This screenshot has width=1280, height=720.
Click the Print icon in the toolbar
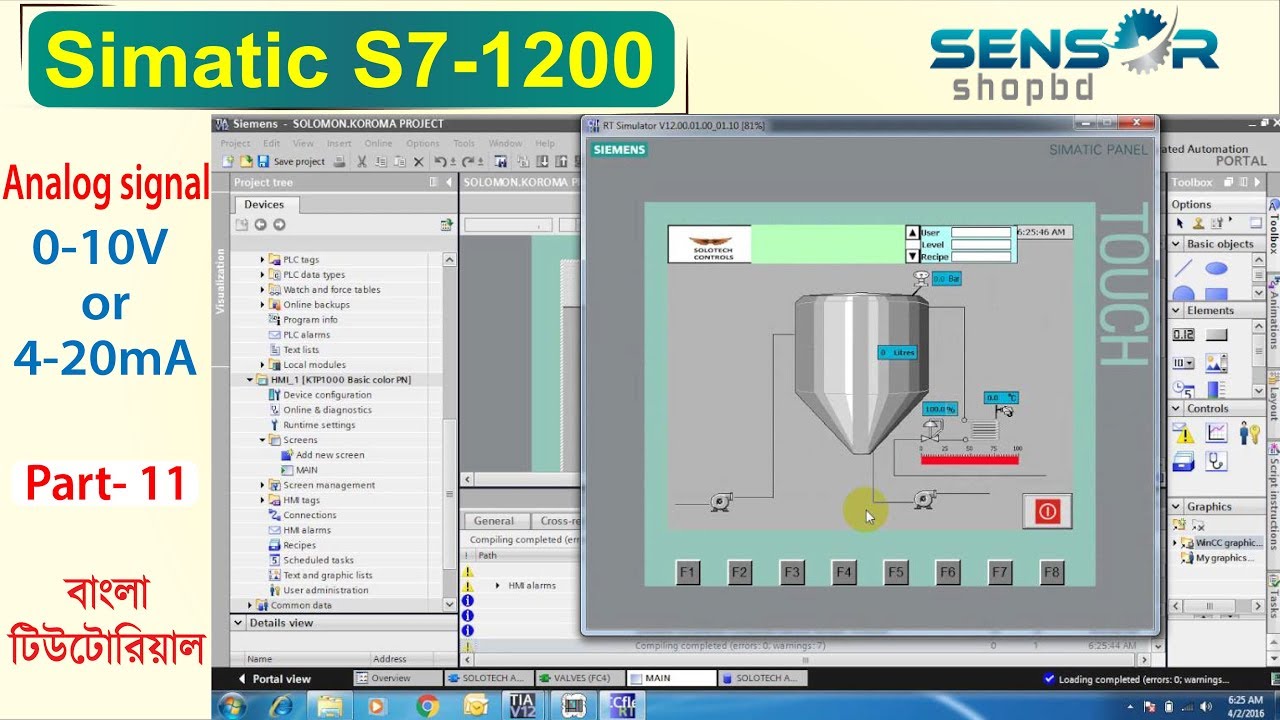tap(339, 161)
